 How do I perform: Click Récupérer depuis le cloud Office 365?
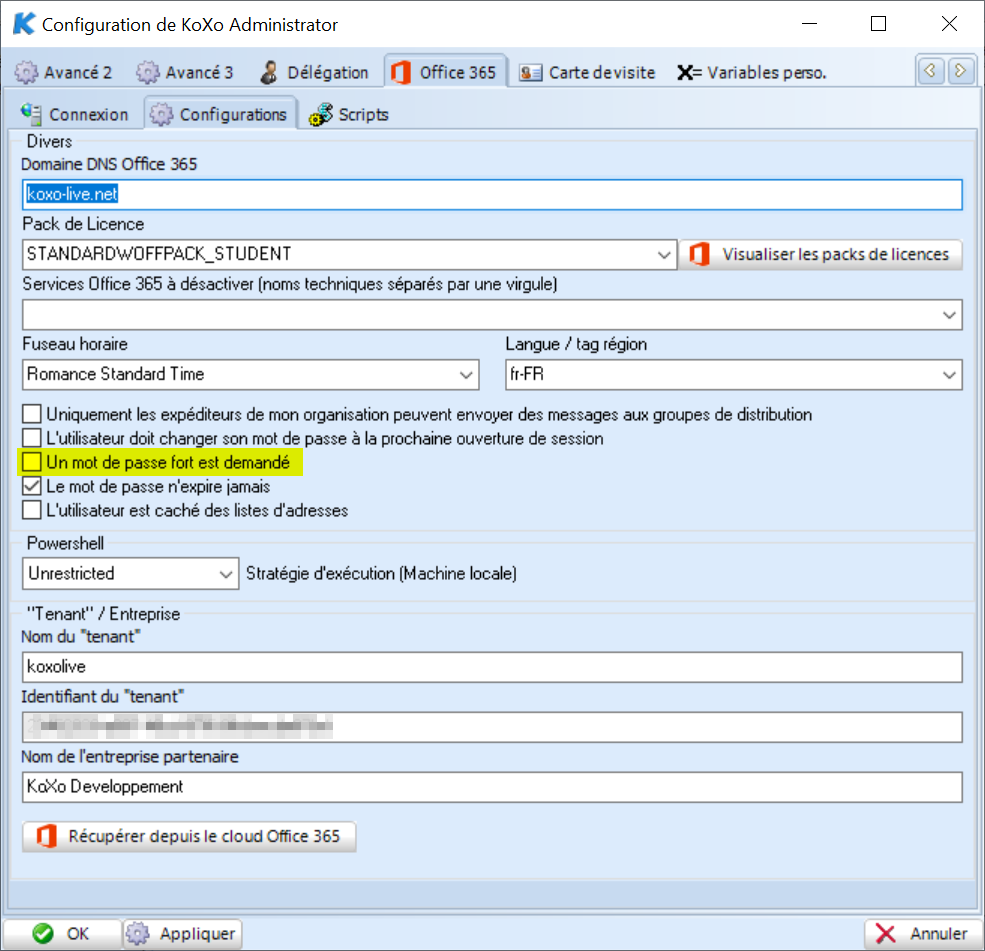tap(189, 837)
